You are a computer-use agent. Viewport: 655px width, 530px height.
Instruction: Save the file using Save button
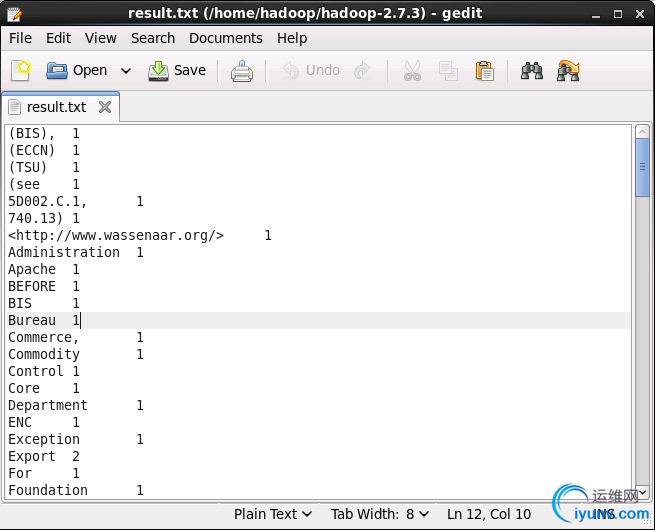pyautogui.click(x=177, y=70)
